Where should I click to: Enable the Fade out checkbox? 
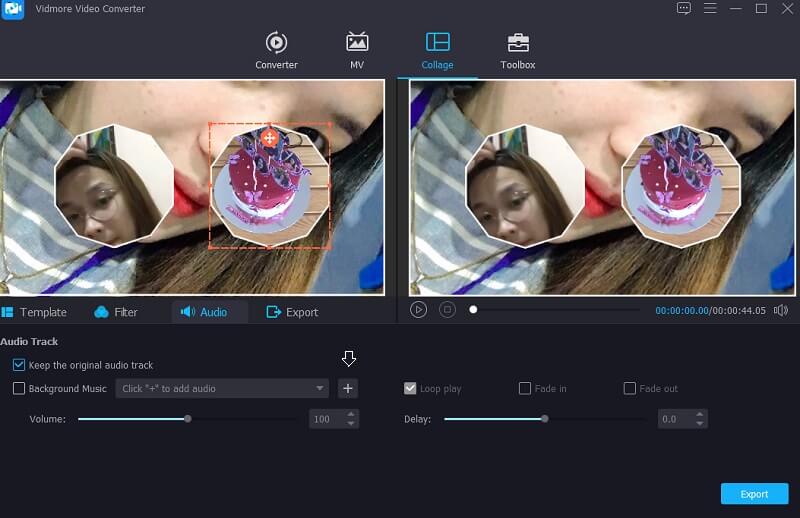[630, 389]
